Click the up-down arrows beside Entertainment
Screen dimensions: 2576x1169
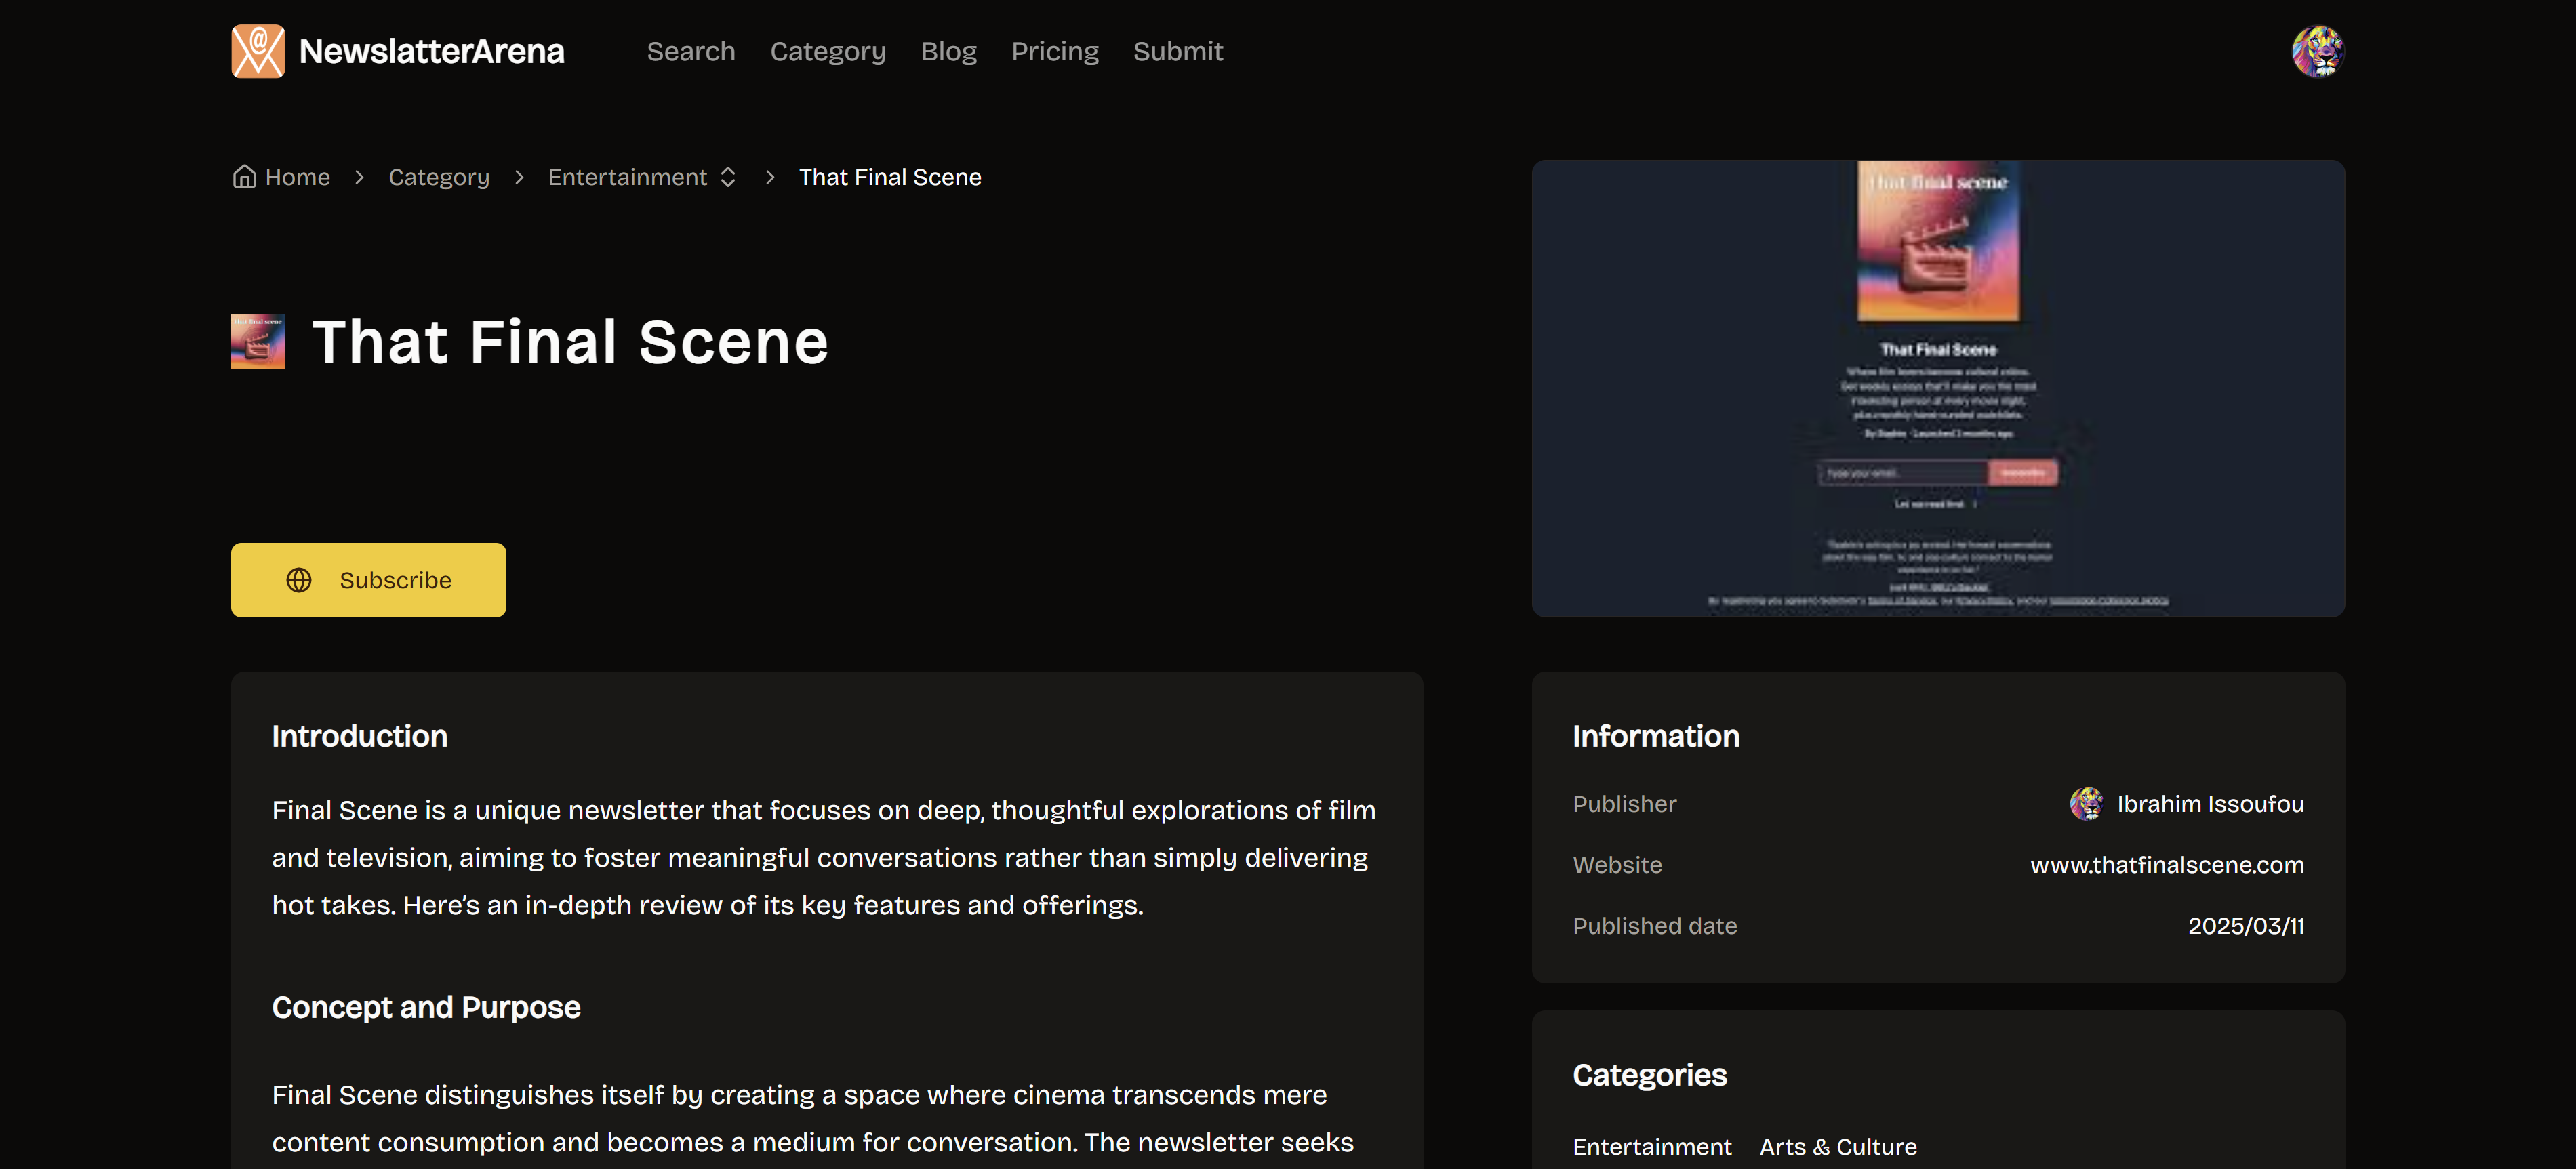[728, 177]
